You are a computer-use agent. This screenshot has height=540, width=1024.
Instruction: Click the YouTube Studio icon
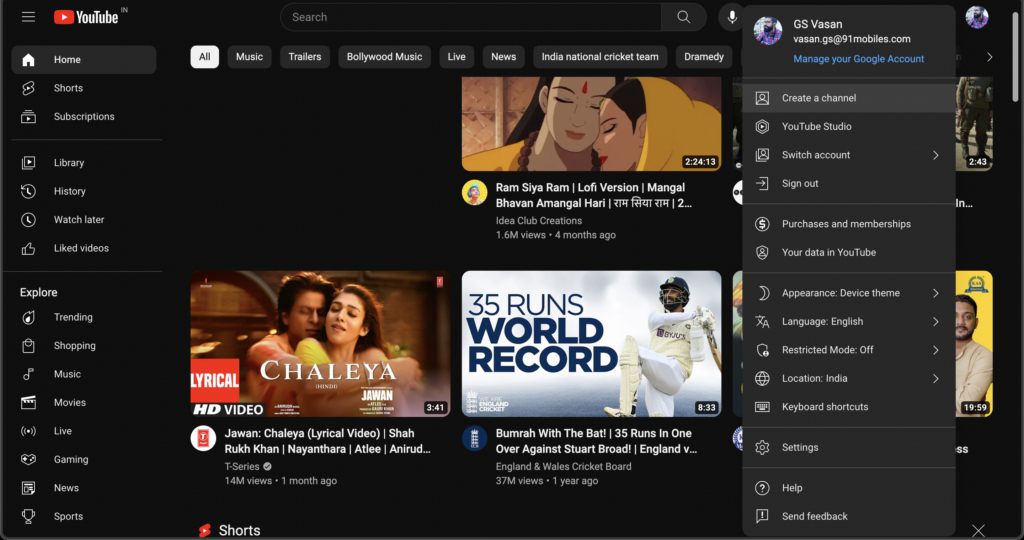pos(762,127)
